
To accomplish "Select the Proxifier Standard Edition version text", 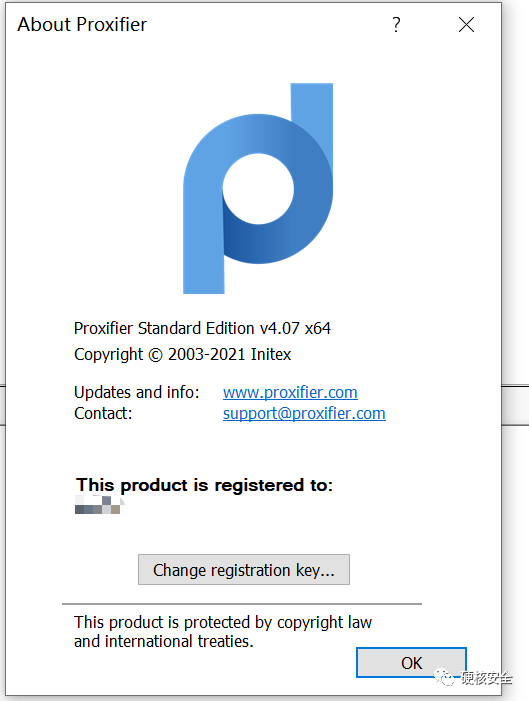I will [202, 328].
